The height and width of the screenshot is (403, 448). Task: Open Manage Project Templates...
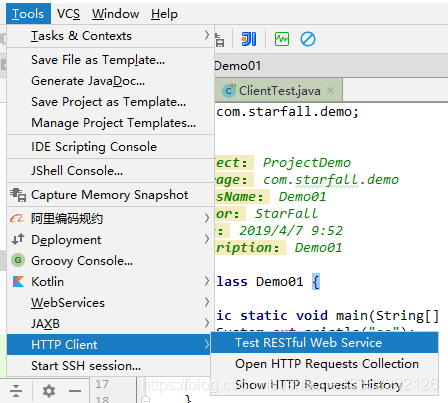click(x=110, y=123)
